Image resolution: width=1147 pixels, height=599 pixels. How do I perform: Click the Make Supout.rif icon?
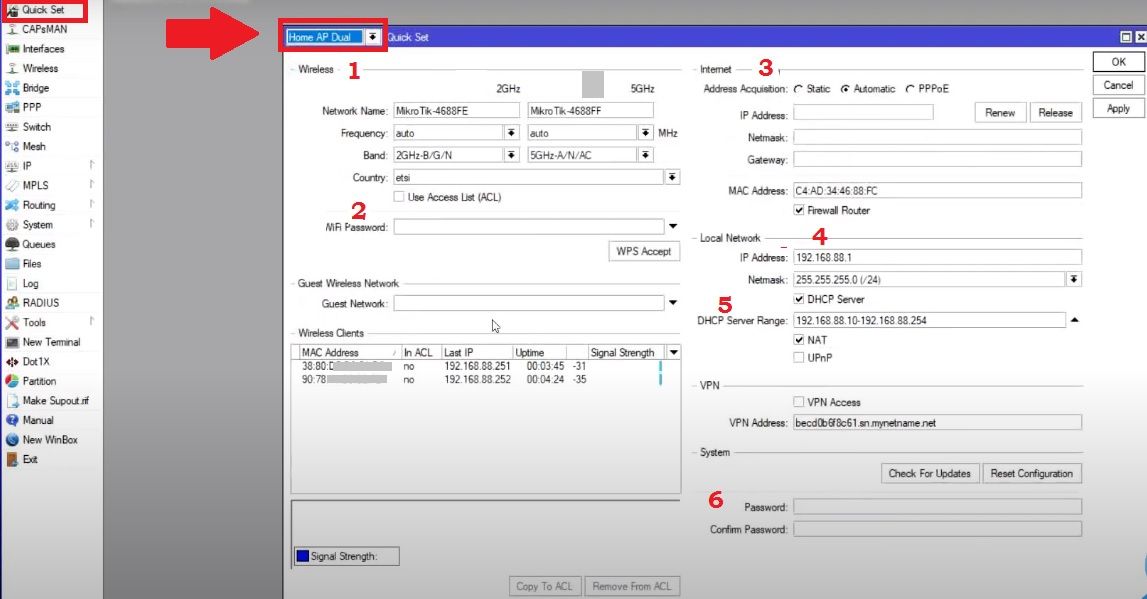click(12, 401)
